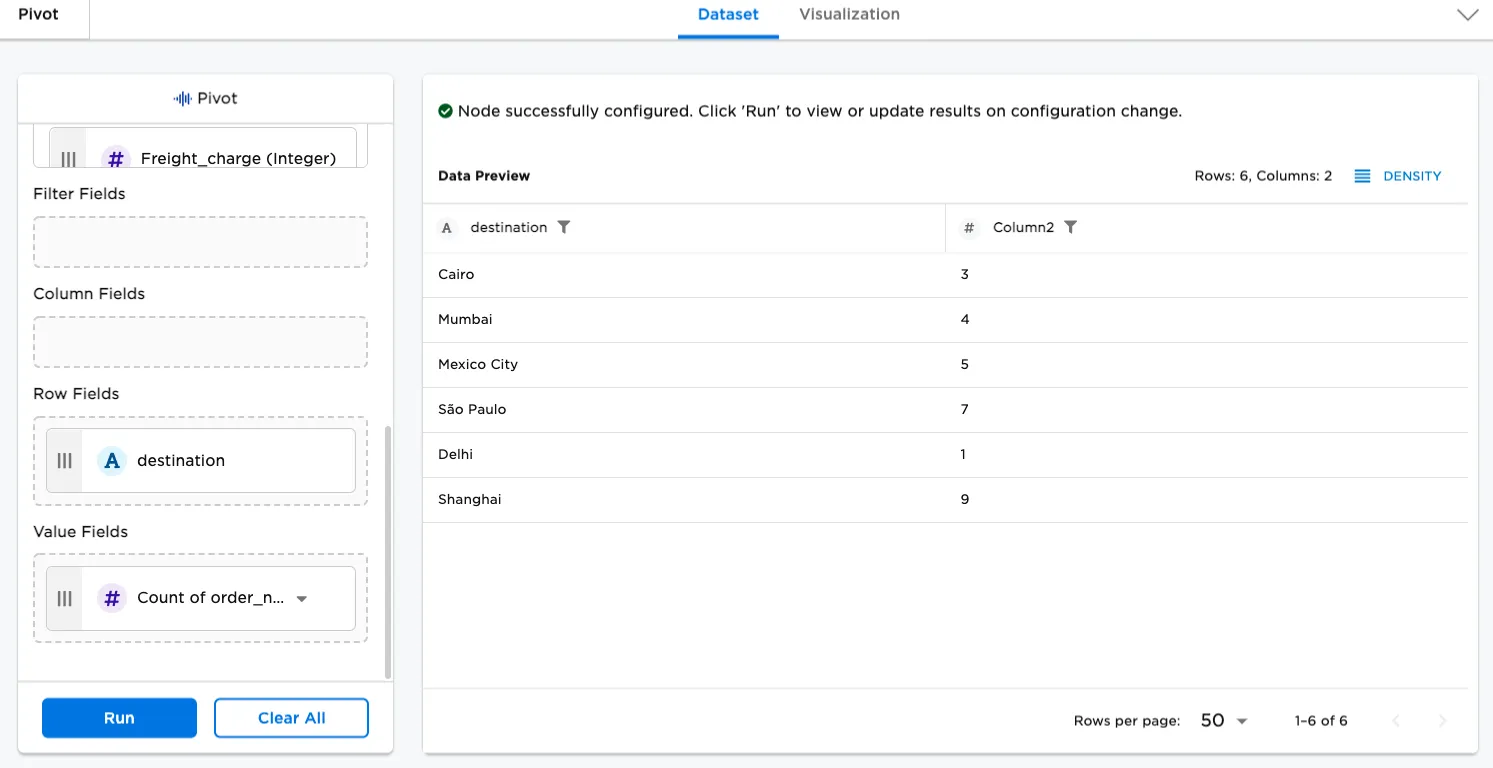Screen dimensions: 1493x768
Task: Click the Clear All button
Action: point(291,717)
